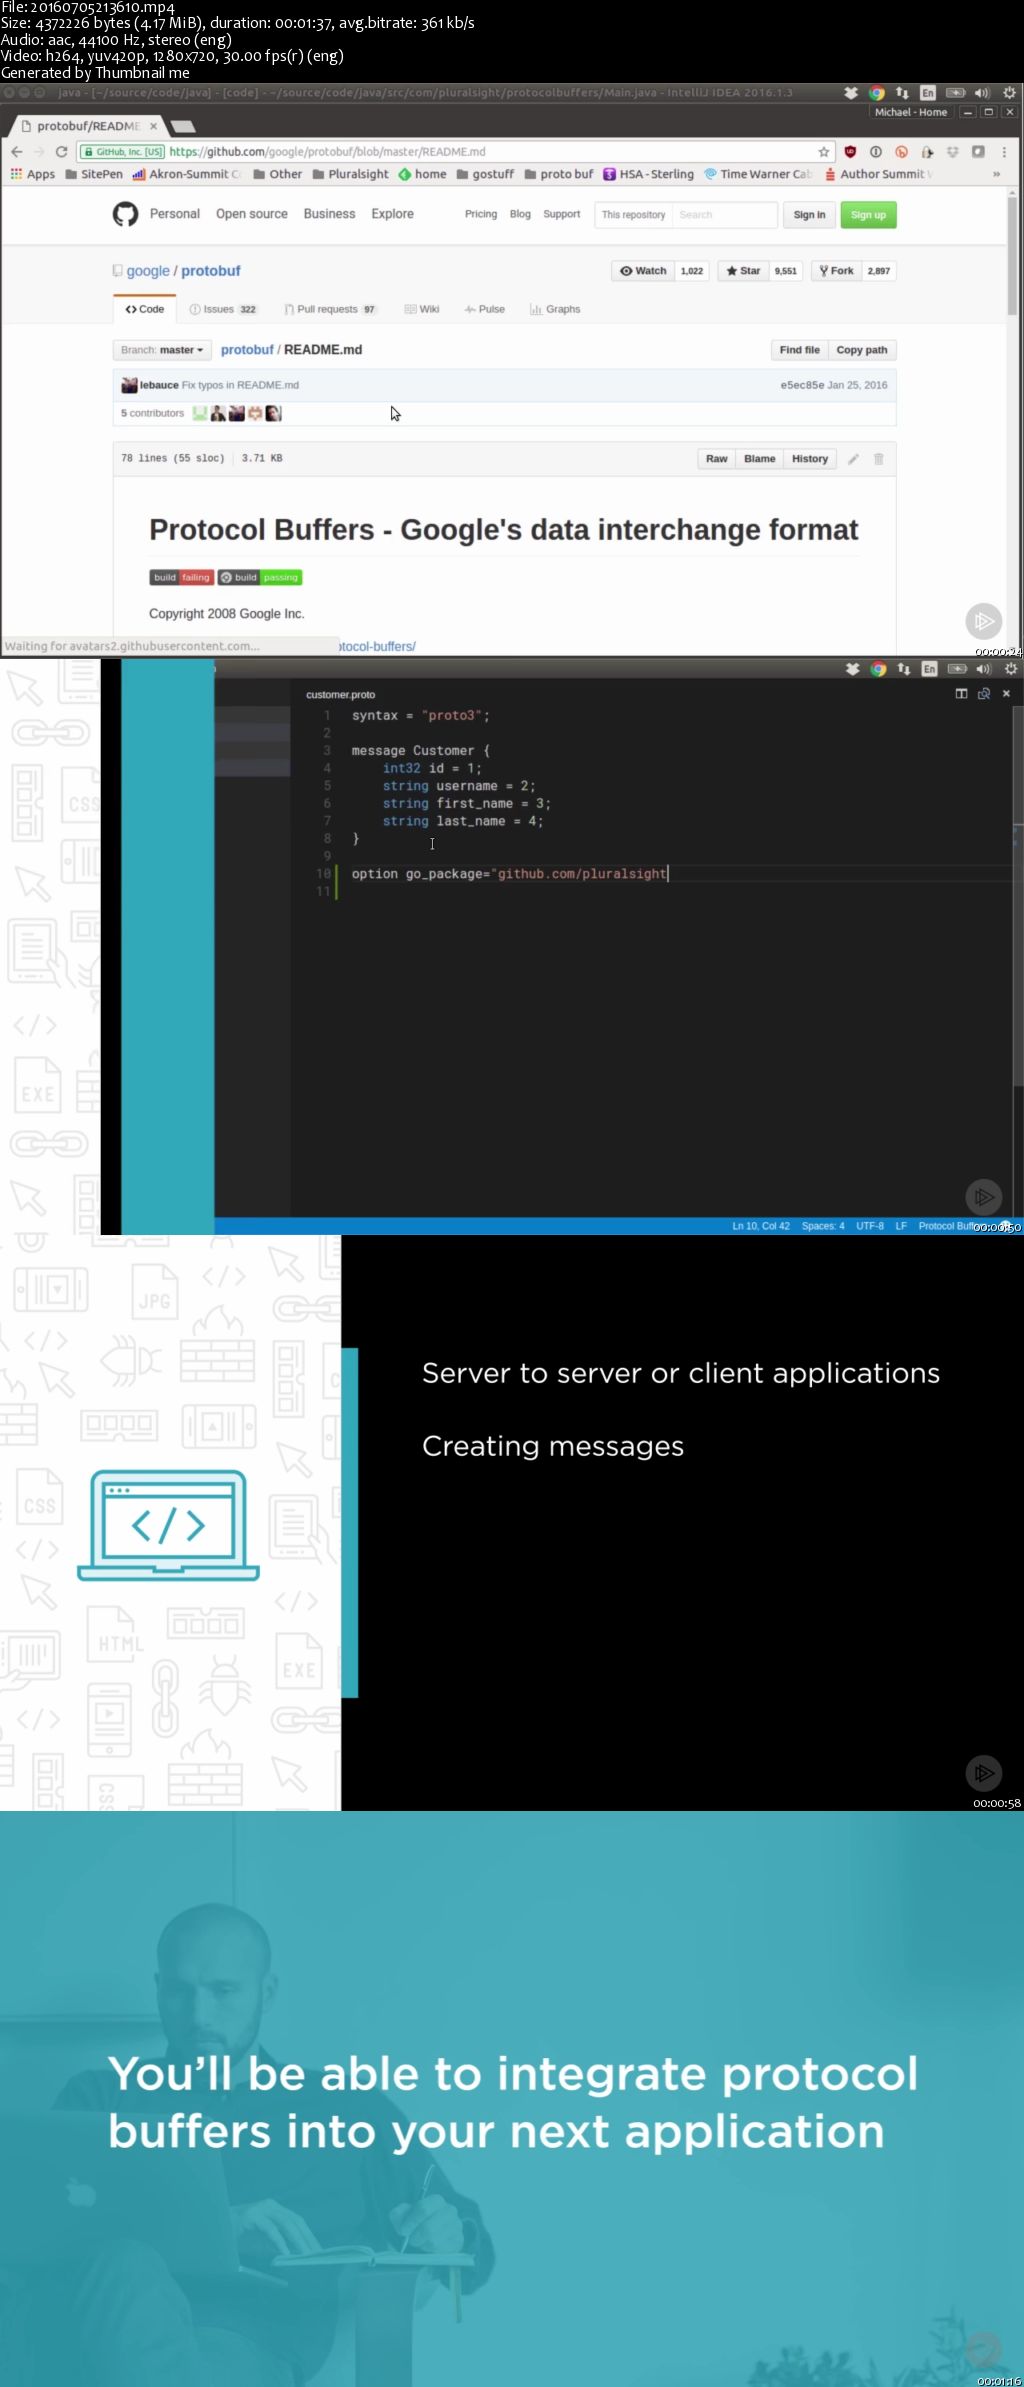Screen dimensions: 1024x2387
Task: View the Raw file
Action: (x=717, y=459)
